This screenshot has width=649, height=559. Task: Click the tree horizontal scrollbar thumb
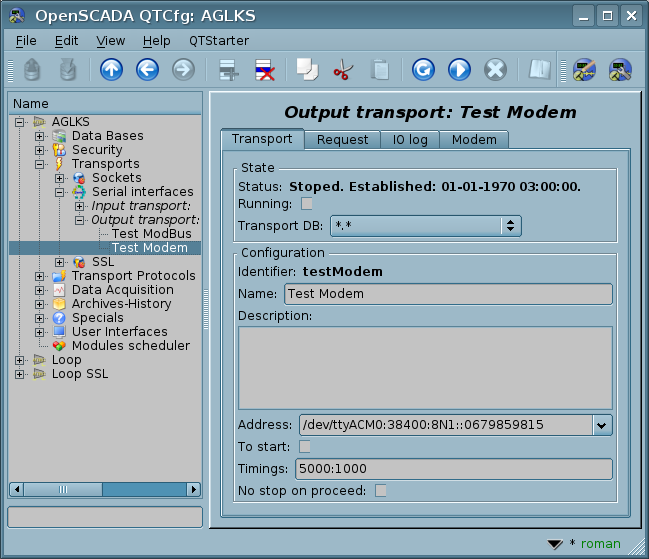click(x=63, y=489)
